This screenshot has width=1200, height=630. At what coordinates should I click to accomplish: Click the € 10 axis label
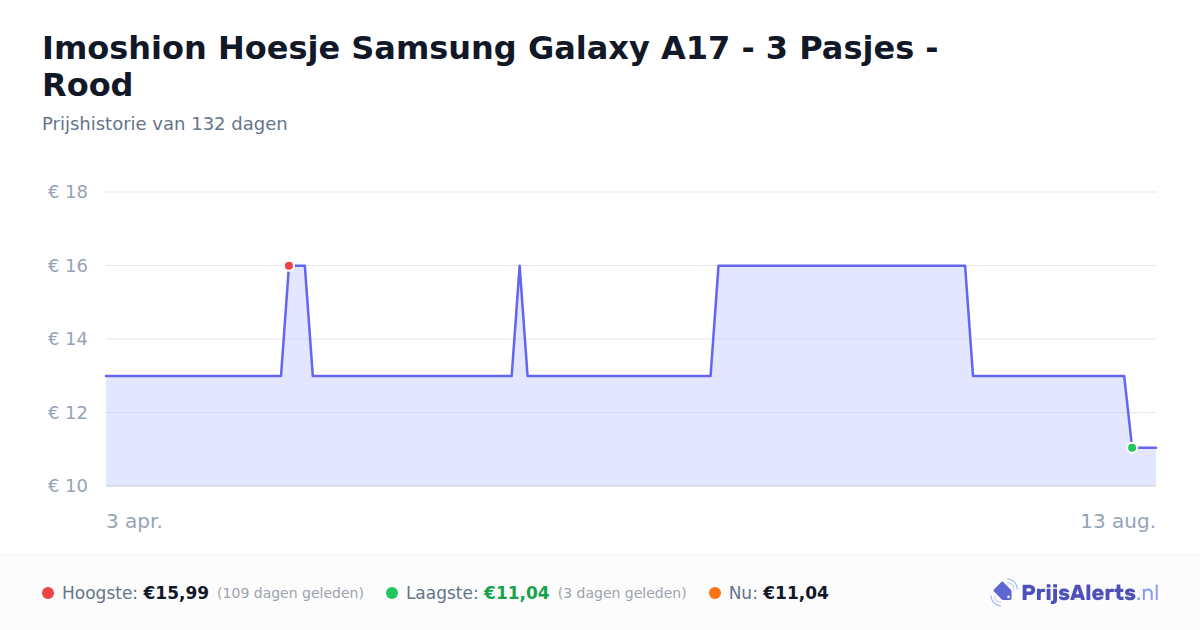point(68,486)
